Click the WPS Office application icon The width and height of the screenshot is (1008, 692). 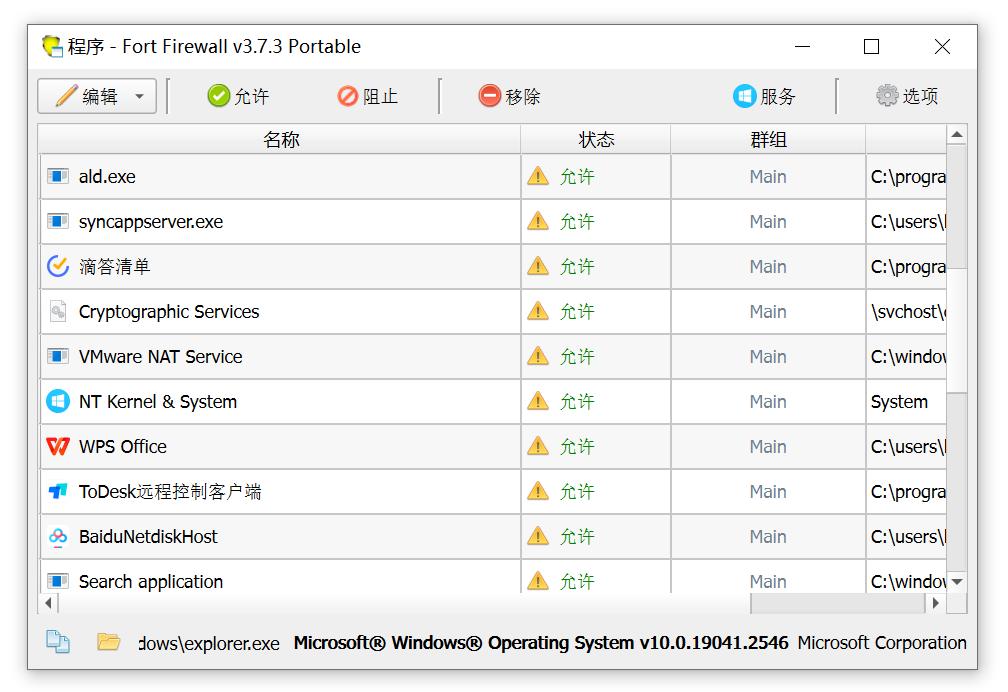tap(60, 446)
